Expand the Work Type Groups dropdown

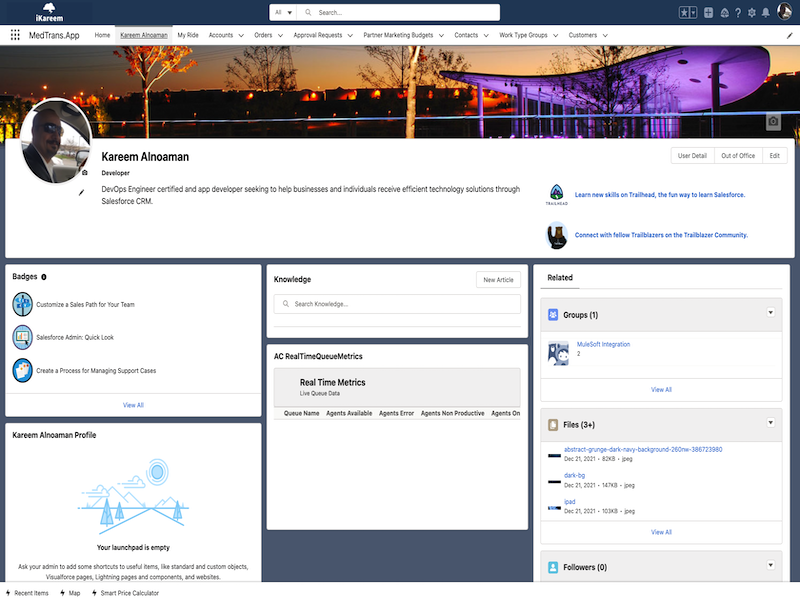pyautogui.click(x=556, y=36)
